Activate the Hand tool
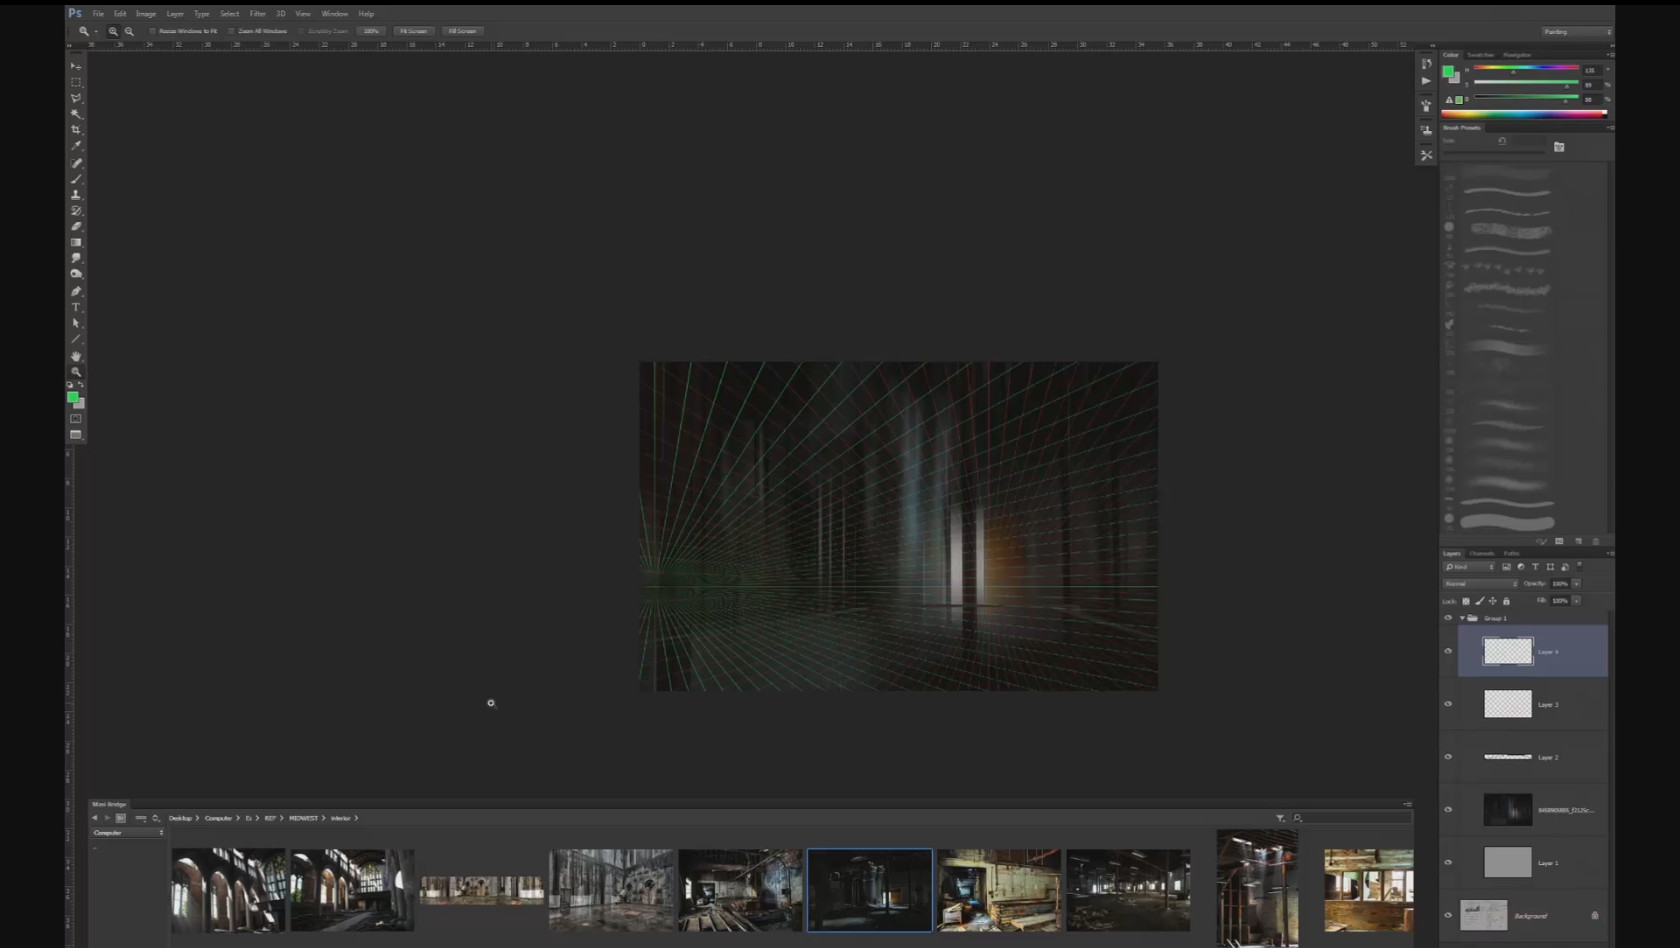 (x=76, y=356)
